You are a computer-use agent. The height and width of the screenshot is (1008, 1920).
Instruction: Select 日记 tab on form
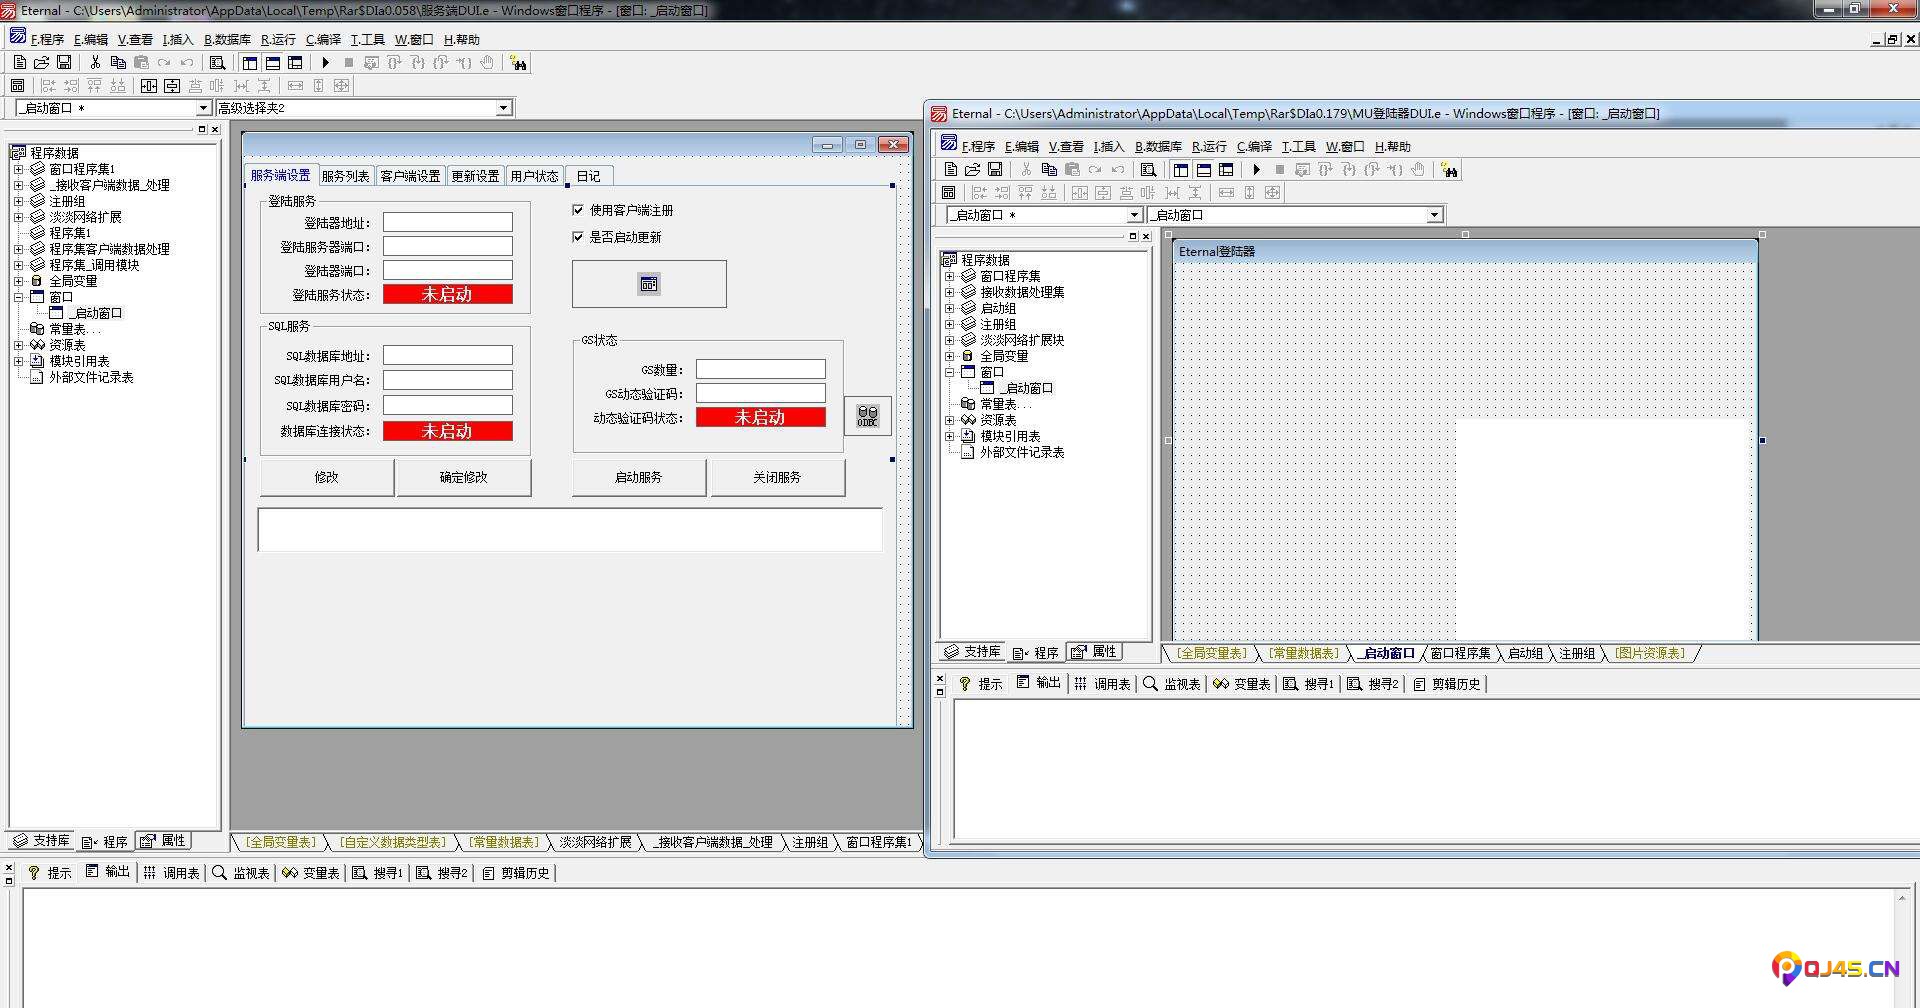click(589, 176)
